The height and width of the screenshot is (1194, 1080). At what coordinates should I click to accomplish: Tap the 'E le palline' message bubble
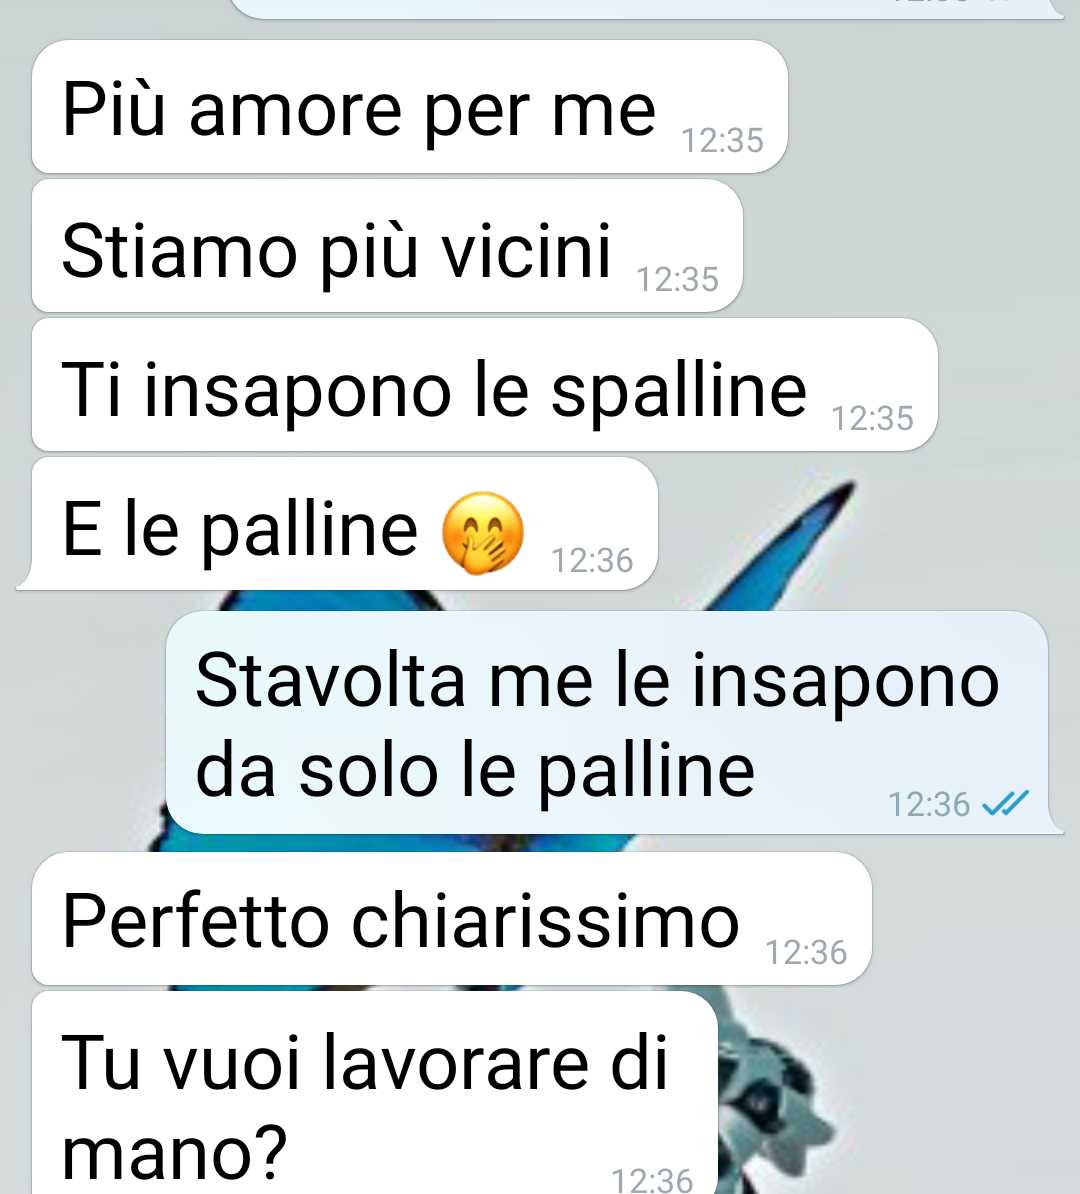point(343,524)
